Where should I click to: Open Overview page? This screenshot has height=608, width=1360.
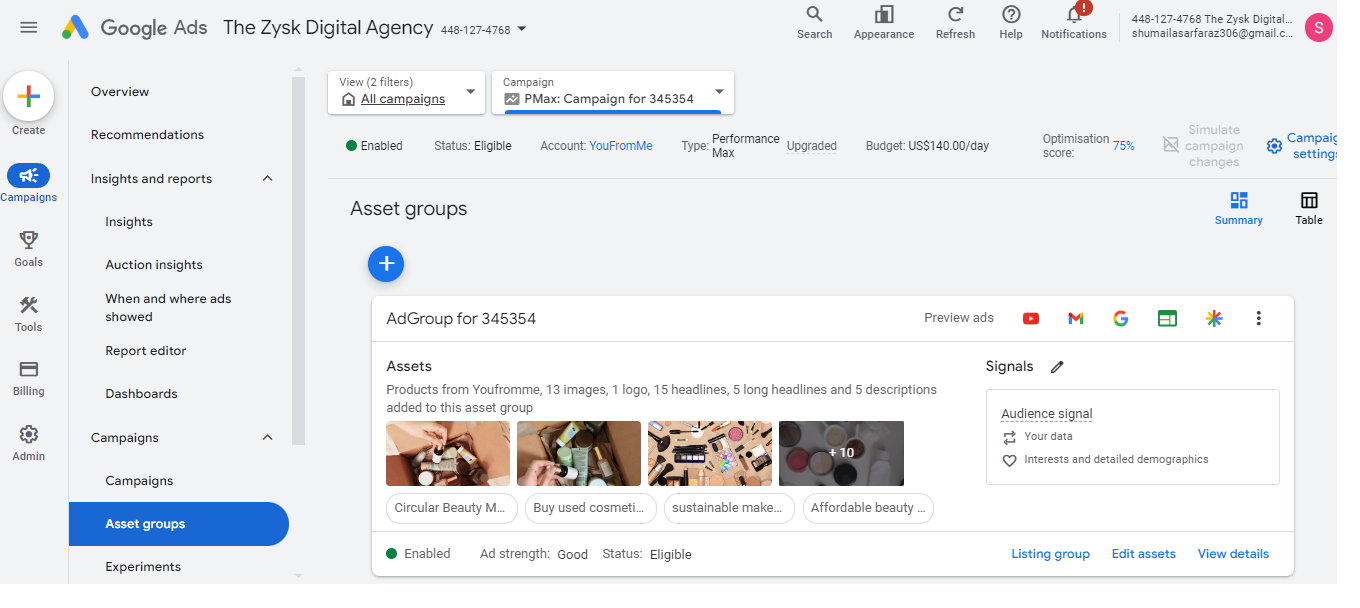pyautogui.click(x=120, y=91)
